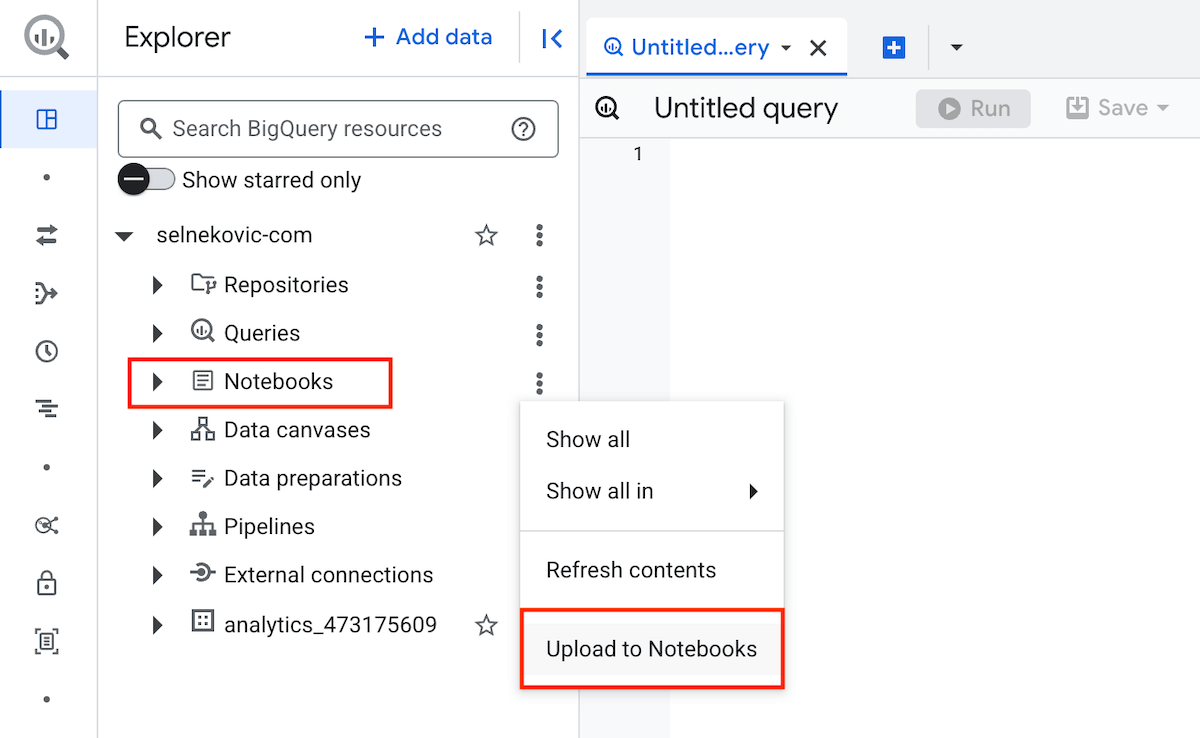Collapse the Explorer pane with arrow icon

tap(551, 38)
